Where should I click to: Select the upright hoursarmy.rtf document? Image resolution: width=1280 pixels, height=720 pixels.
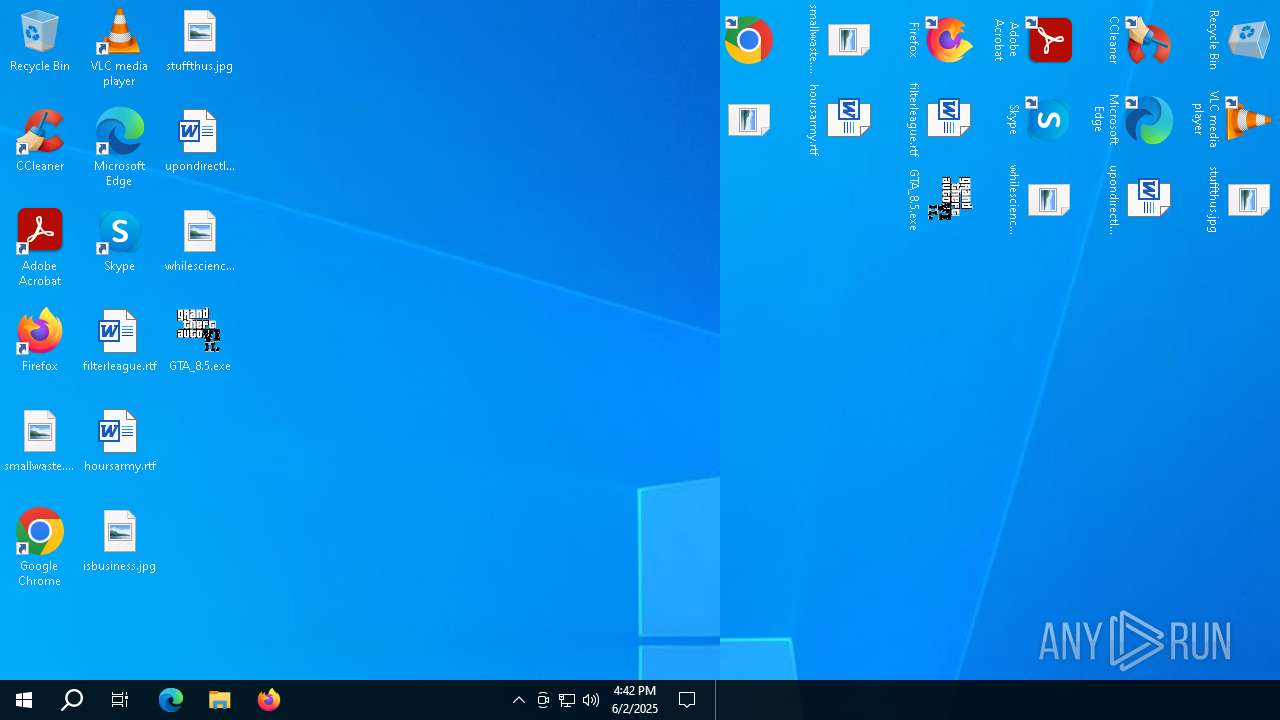(x=119, y=442)
